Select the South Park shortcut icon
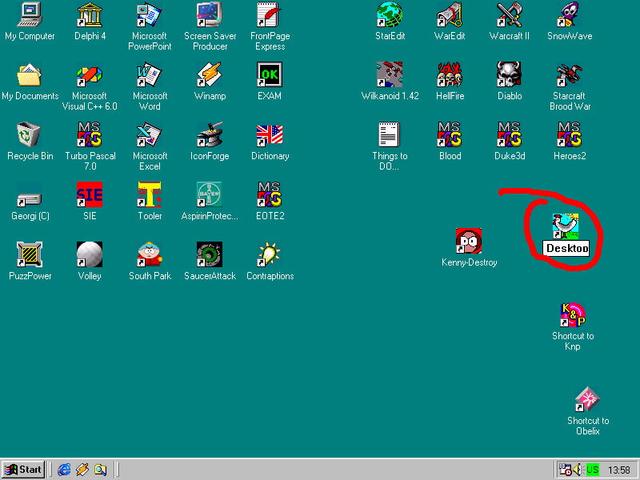Screen dimensions: 640x480 [149, 254]
